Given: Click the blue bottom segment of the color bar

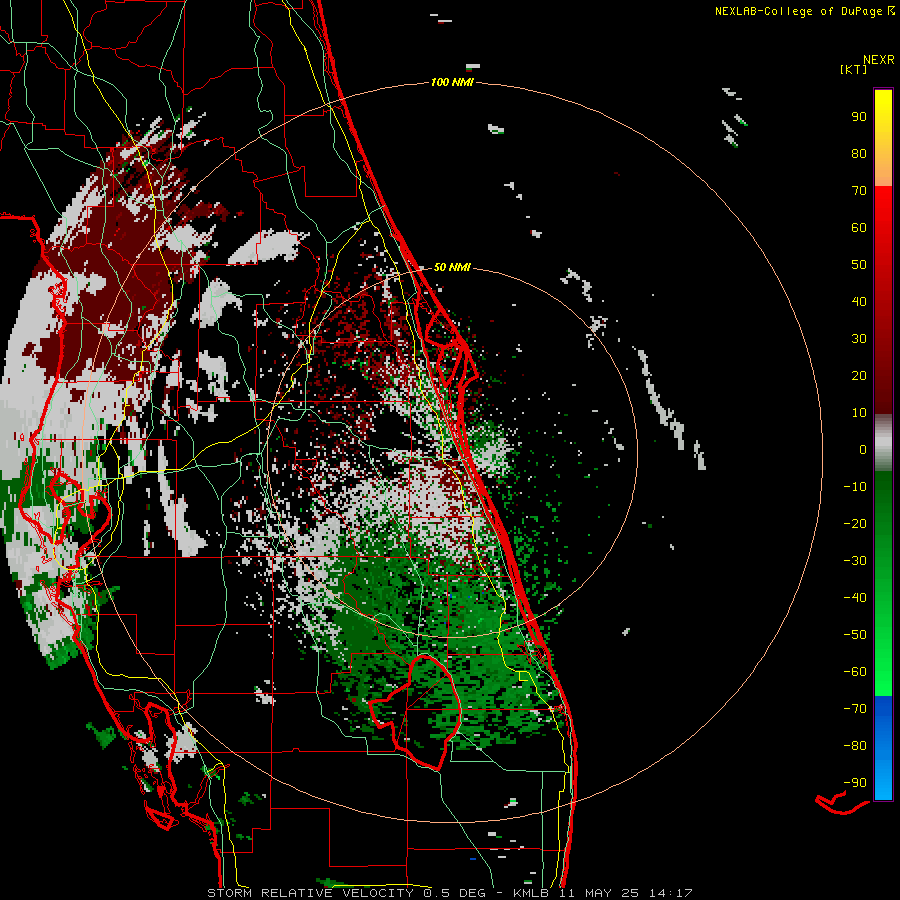Looking at the screenshot, I should [883, 748].
